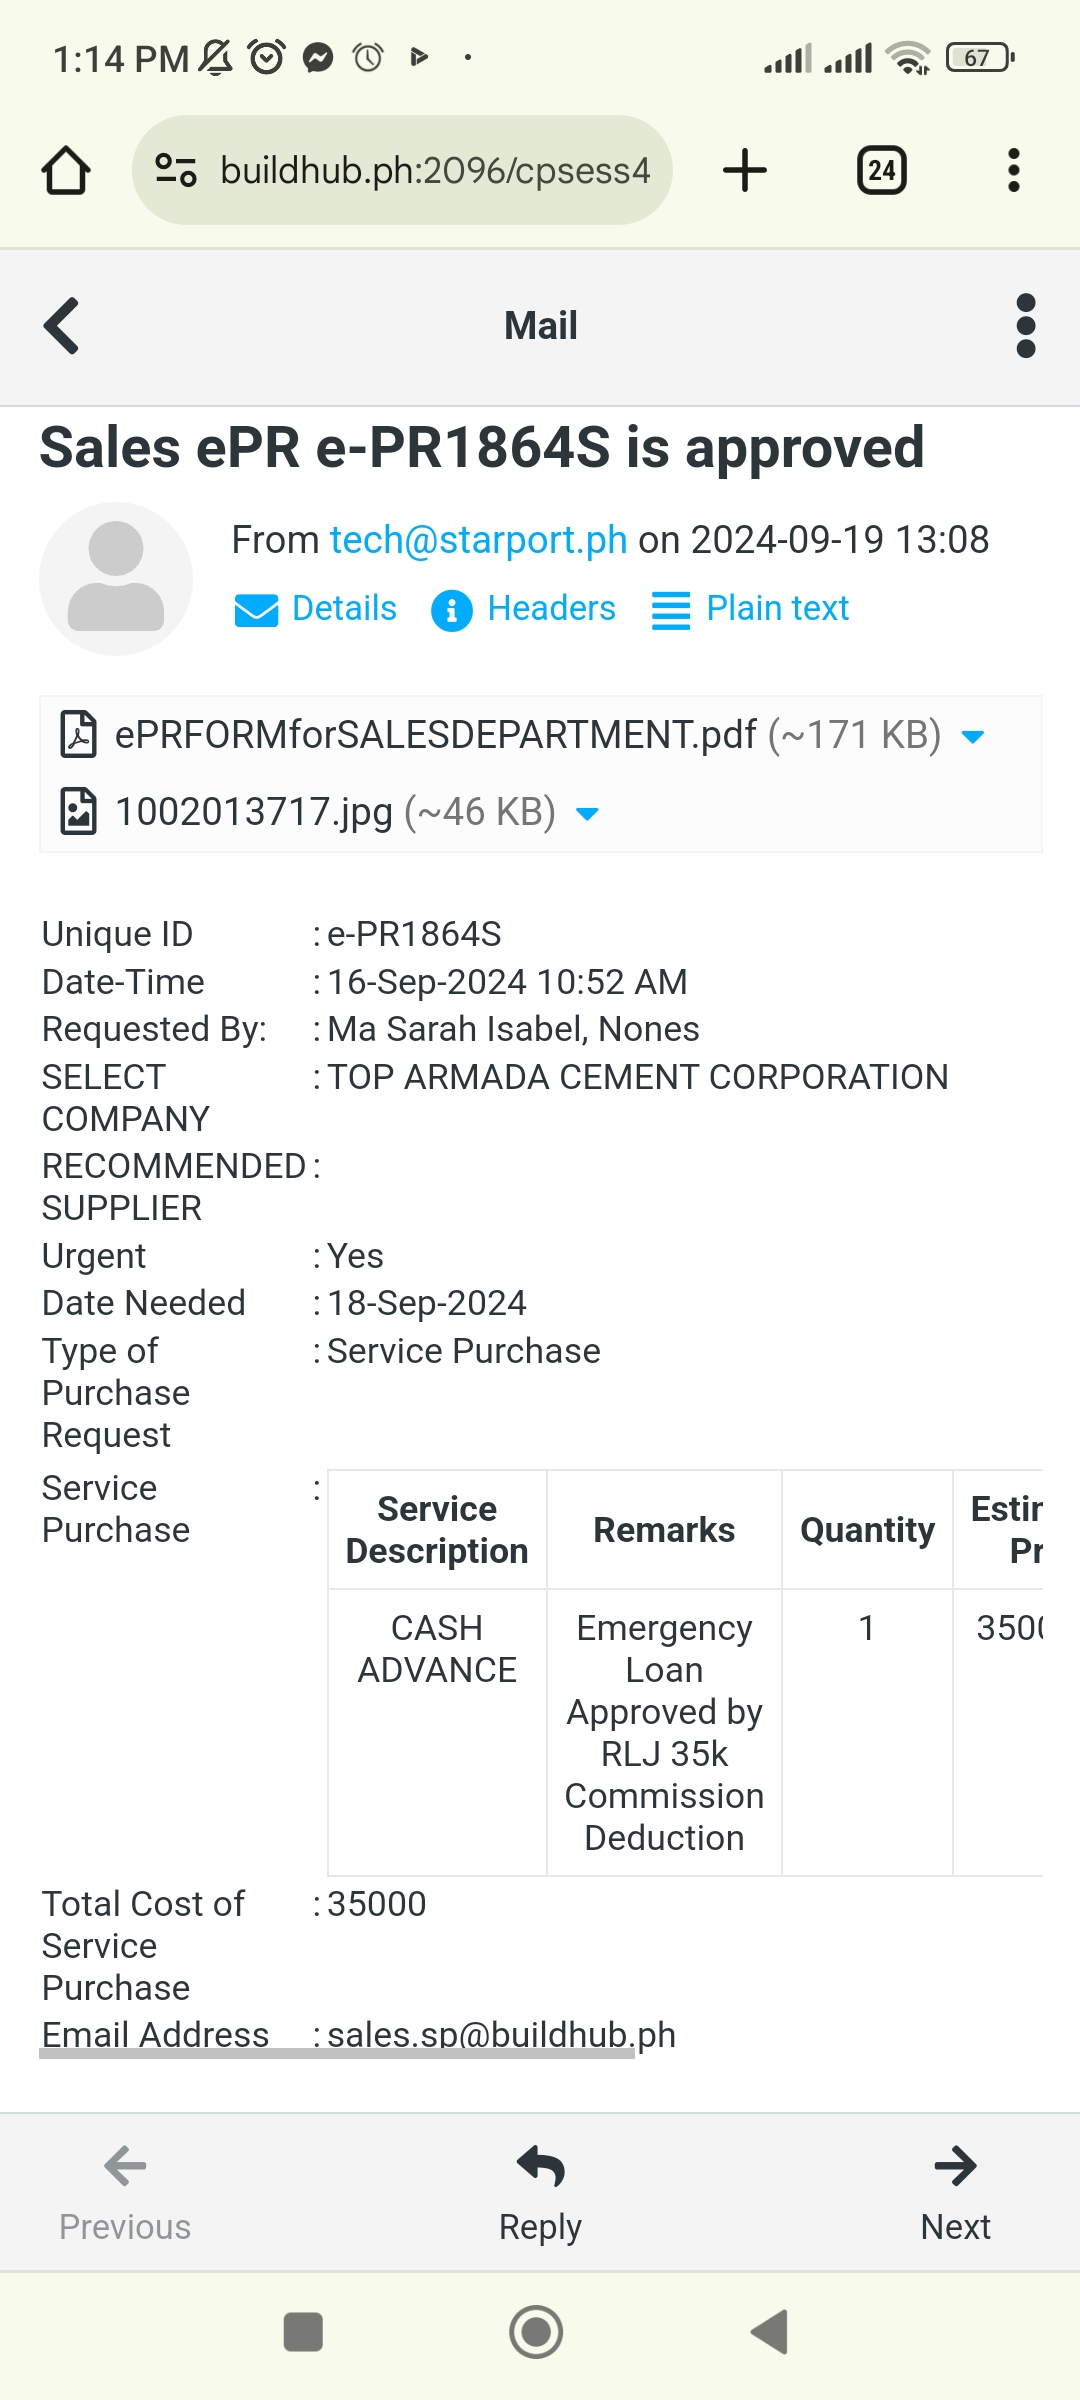Open the tab switcher showing 24 tabs
This screenshot has width=1080, height=2400.
pos(881,170)
